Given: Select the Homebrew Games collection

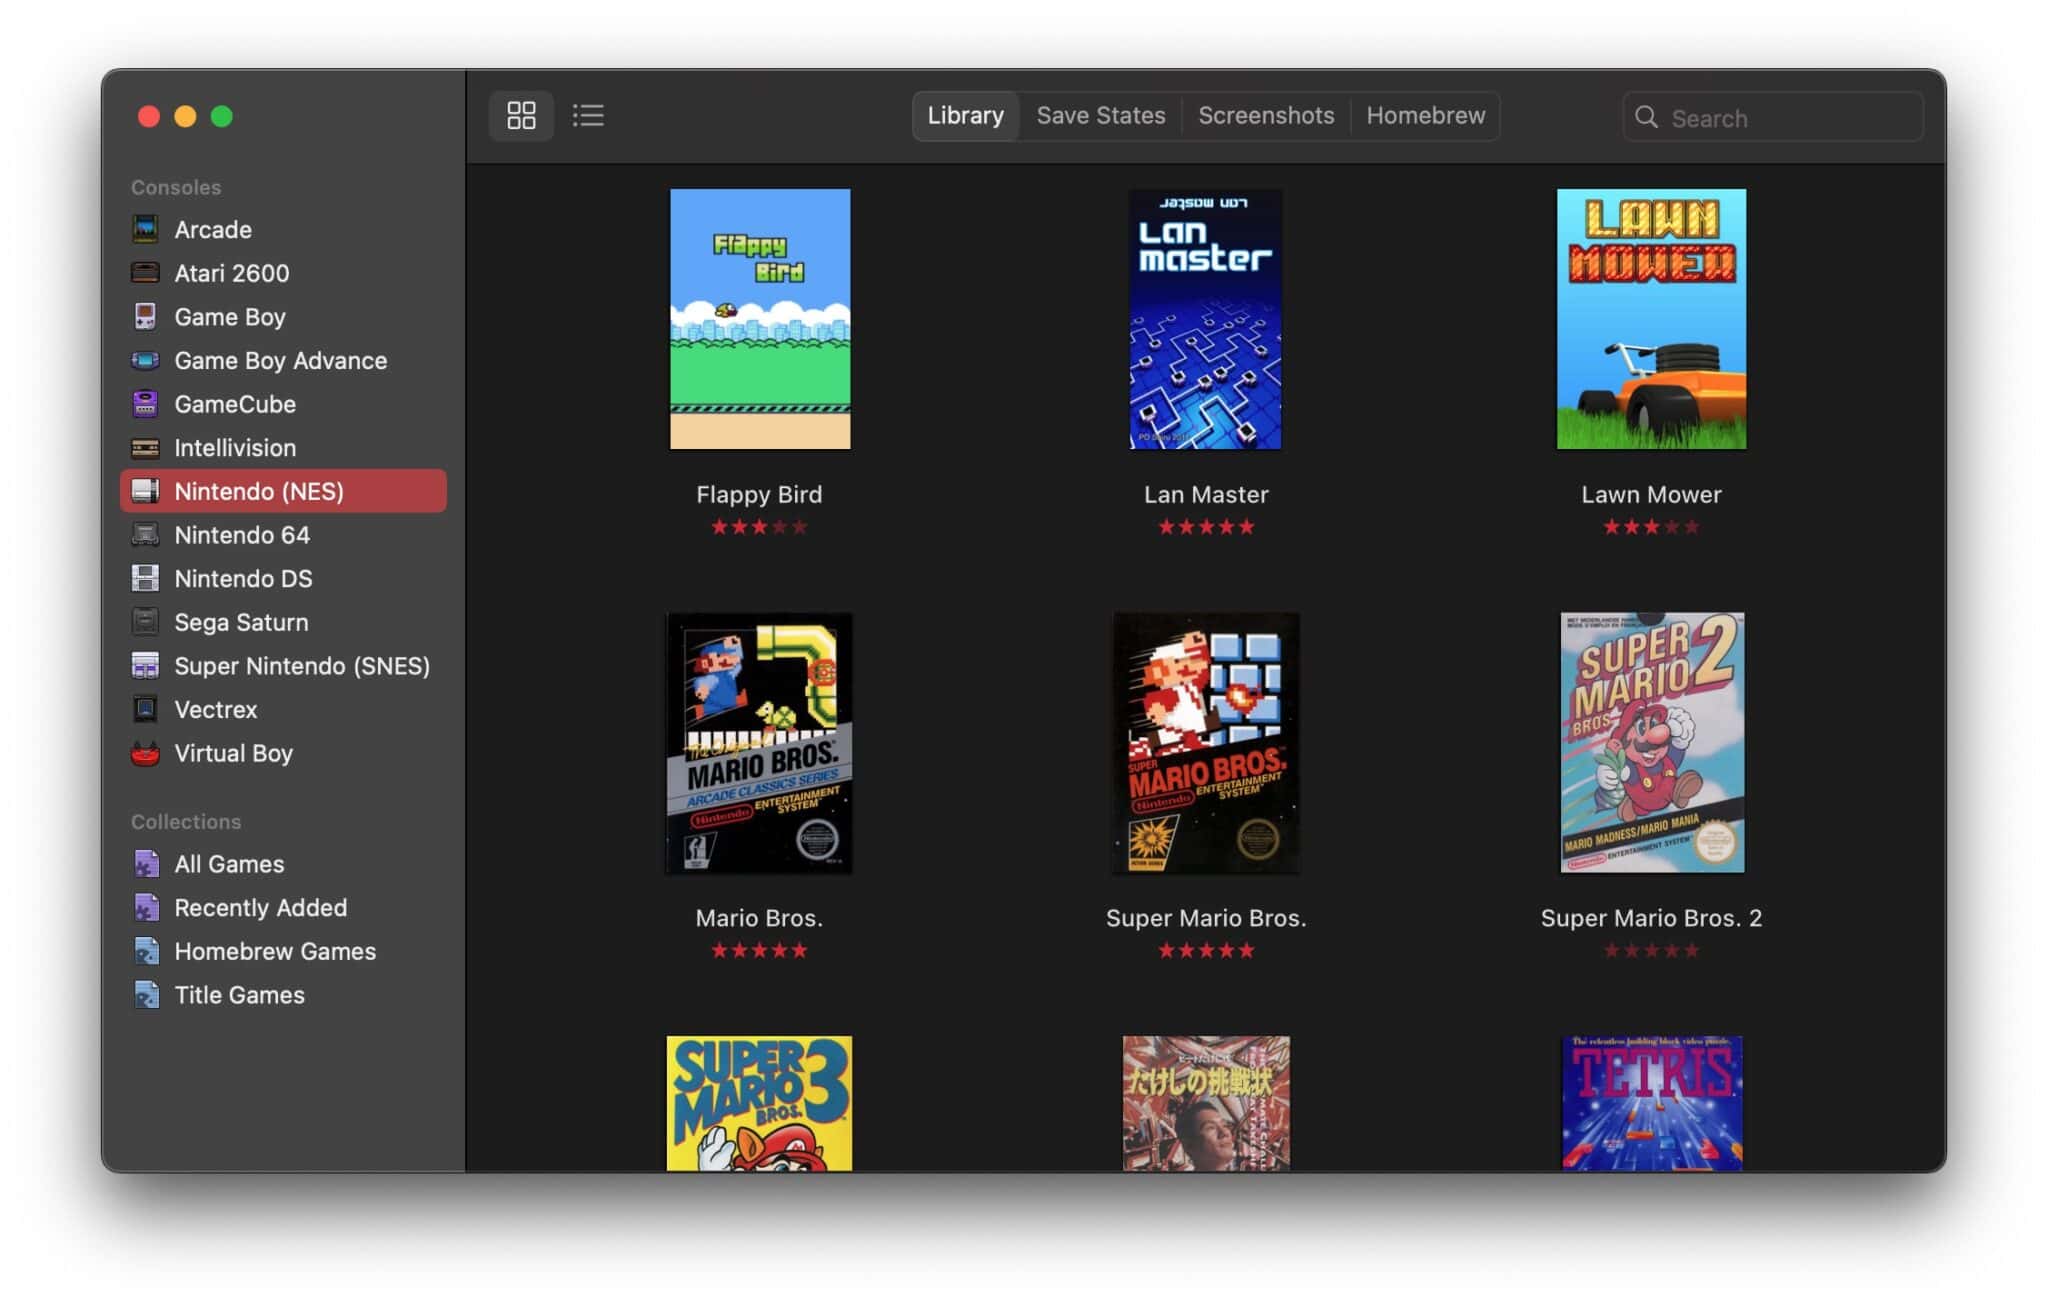Looking at the screenshot, I should click(275, 951).
